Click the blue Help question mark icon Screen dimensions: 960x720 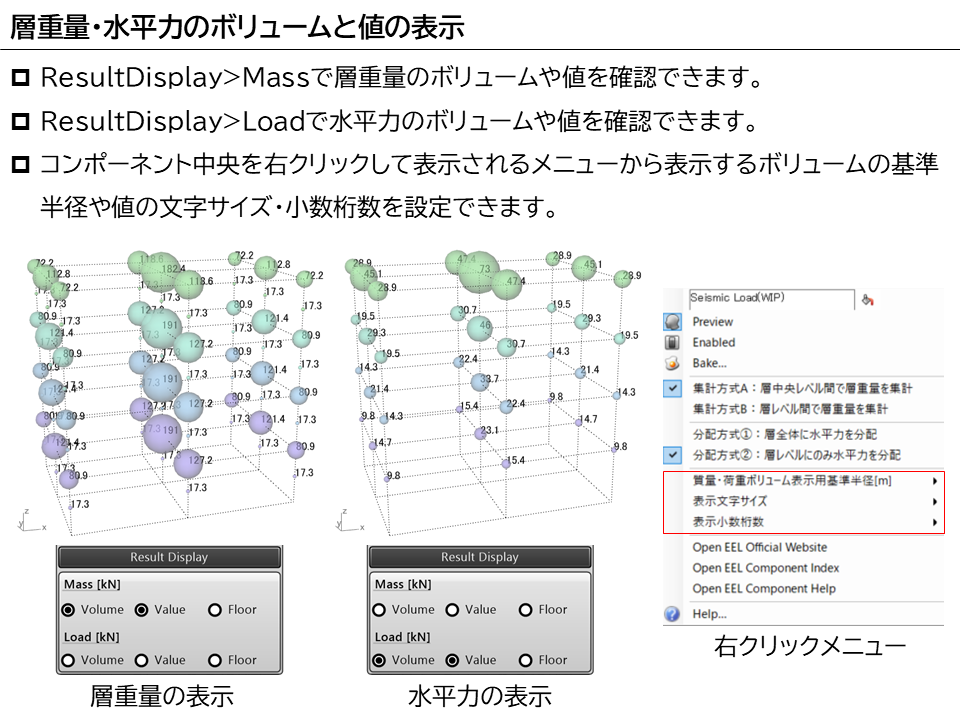click(x=672, y=614)
